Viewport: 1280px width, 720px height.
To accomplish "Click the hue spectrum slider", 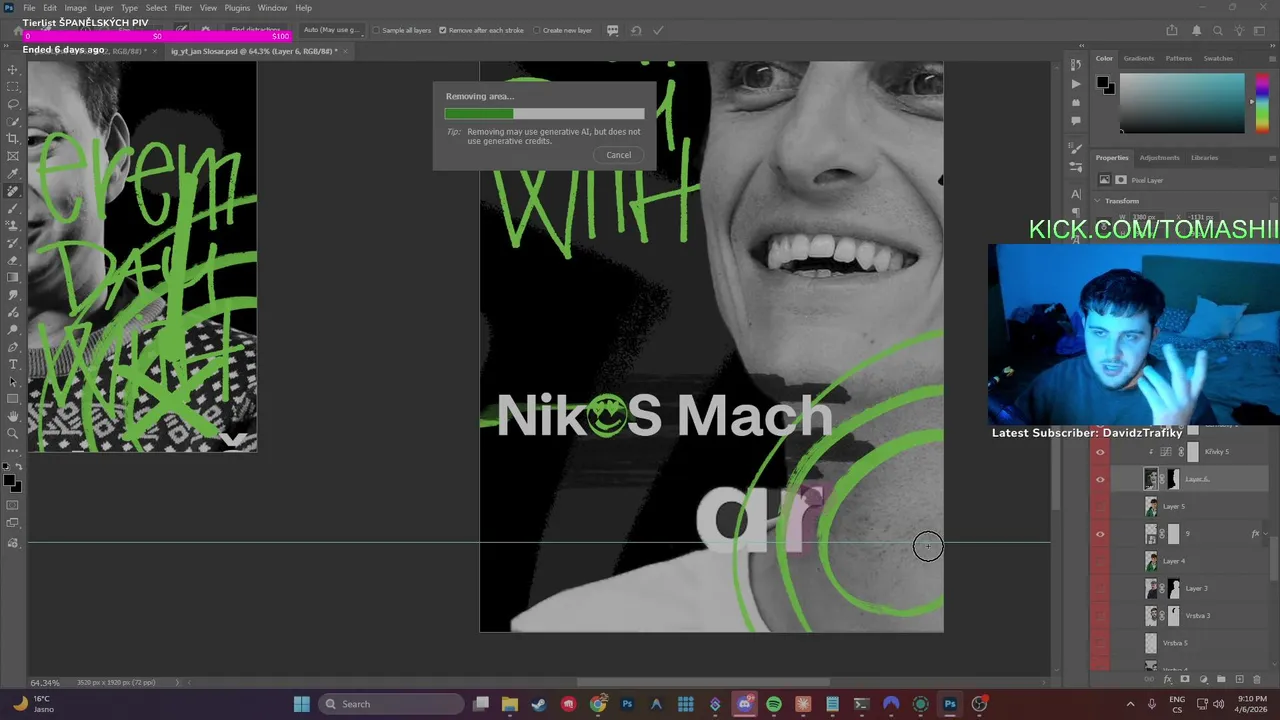I will point(1262,103).
